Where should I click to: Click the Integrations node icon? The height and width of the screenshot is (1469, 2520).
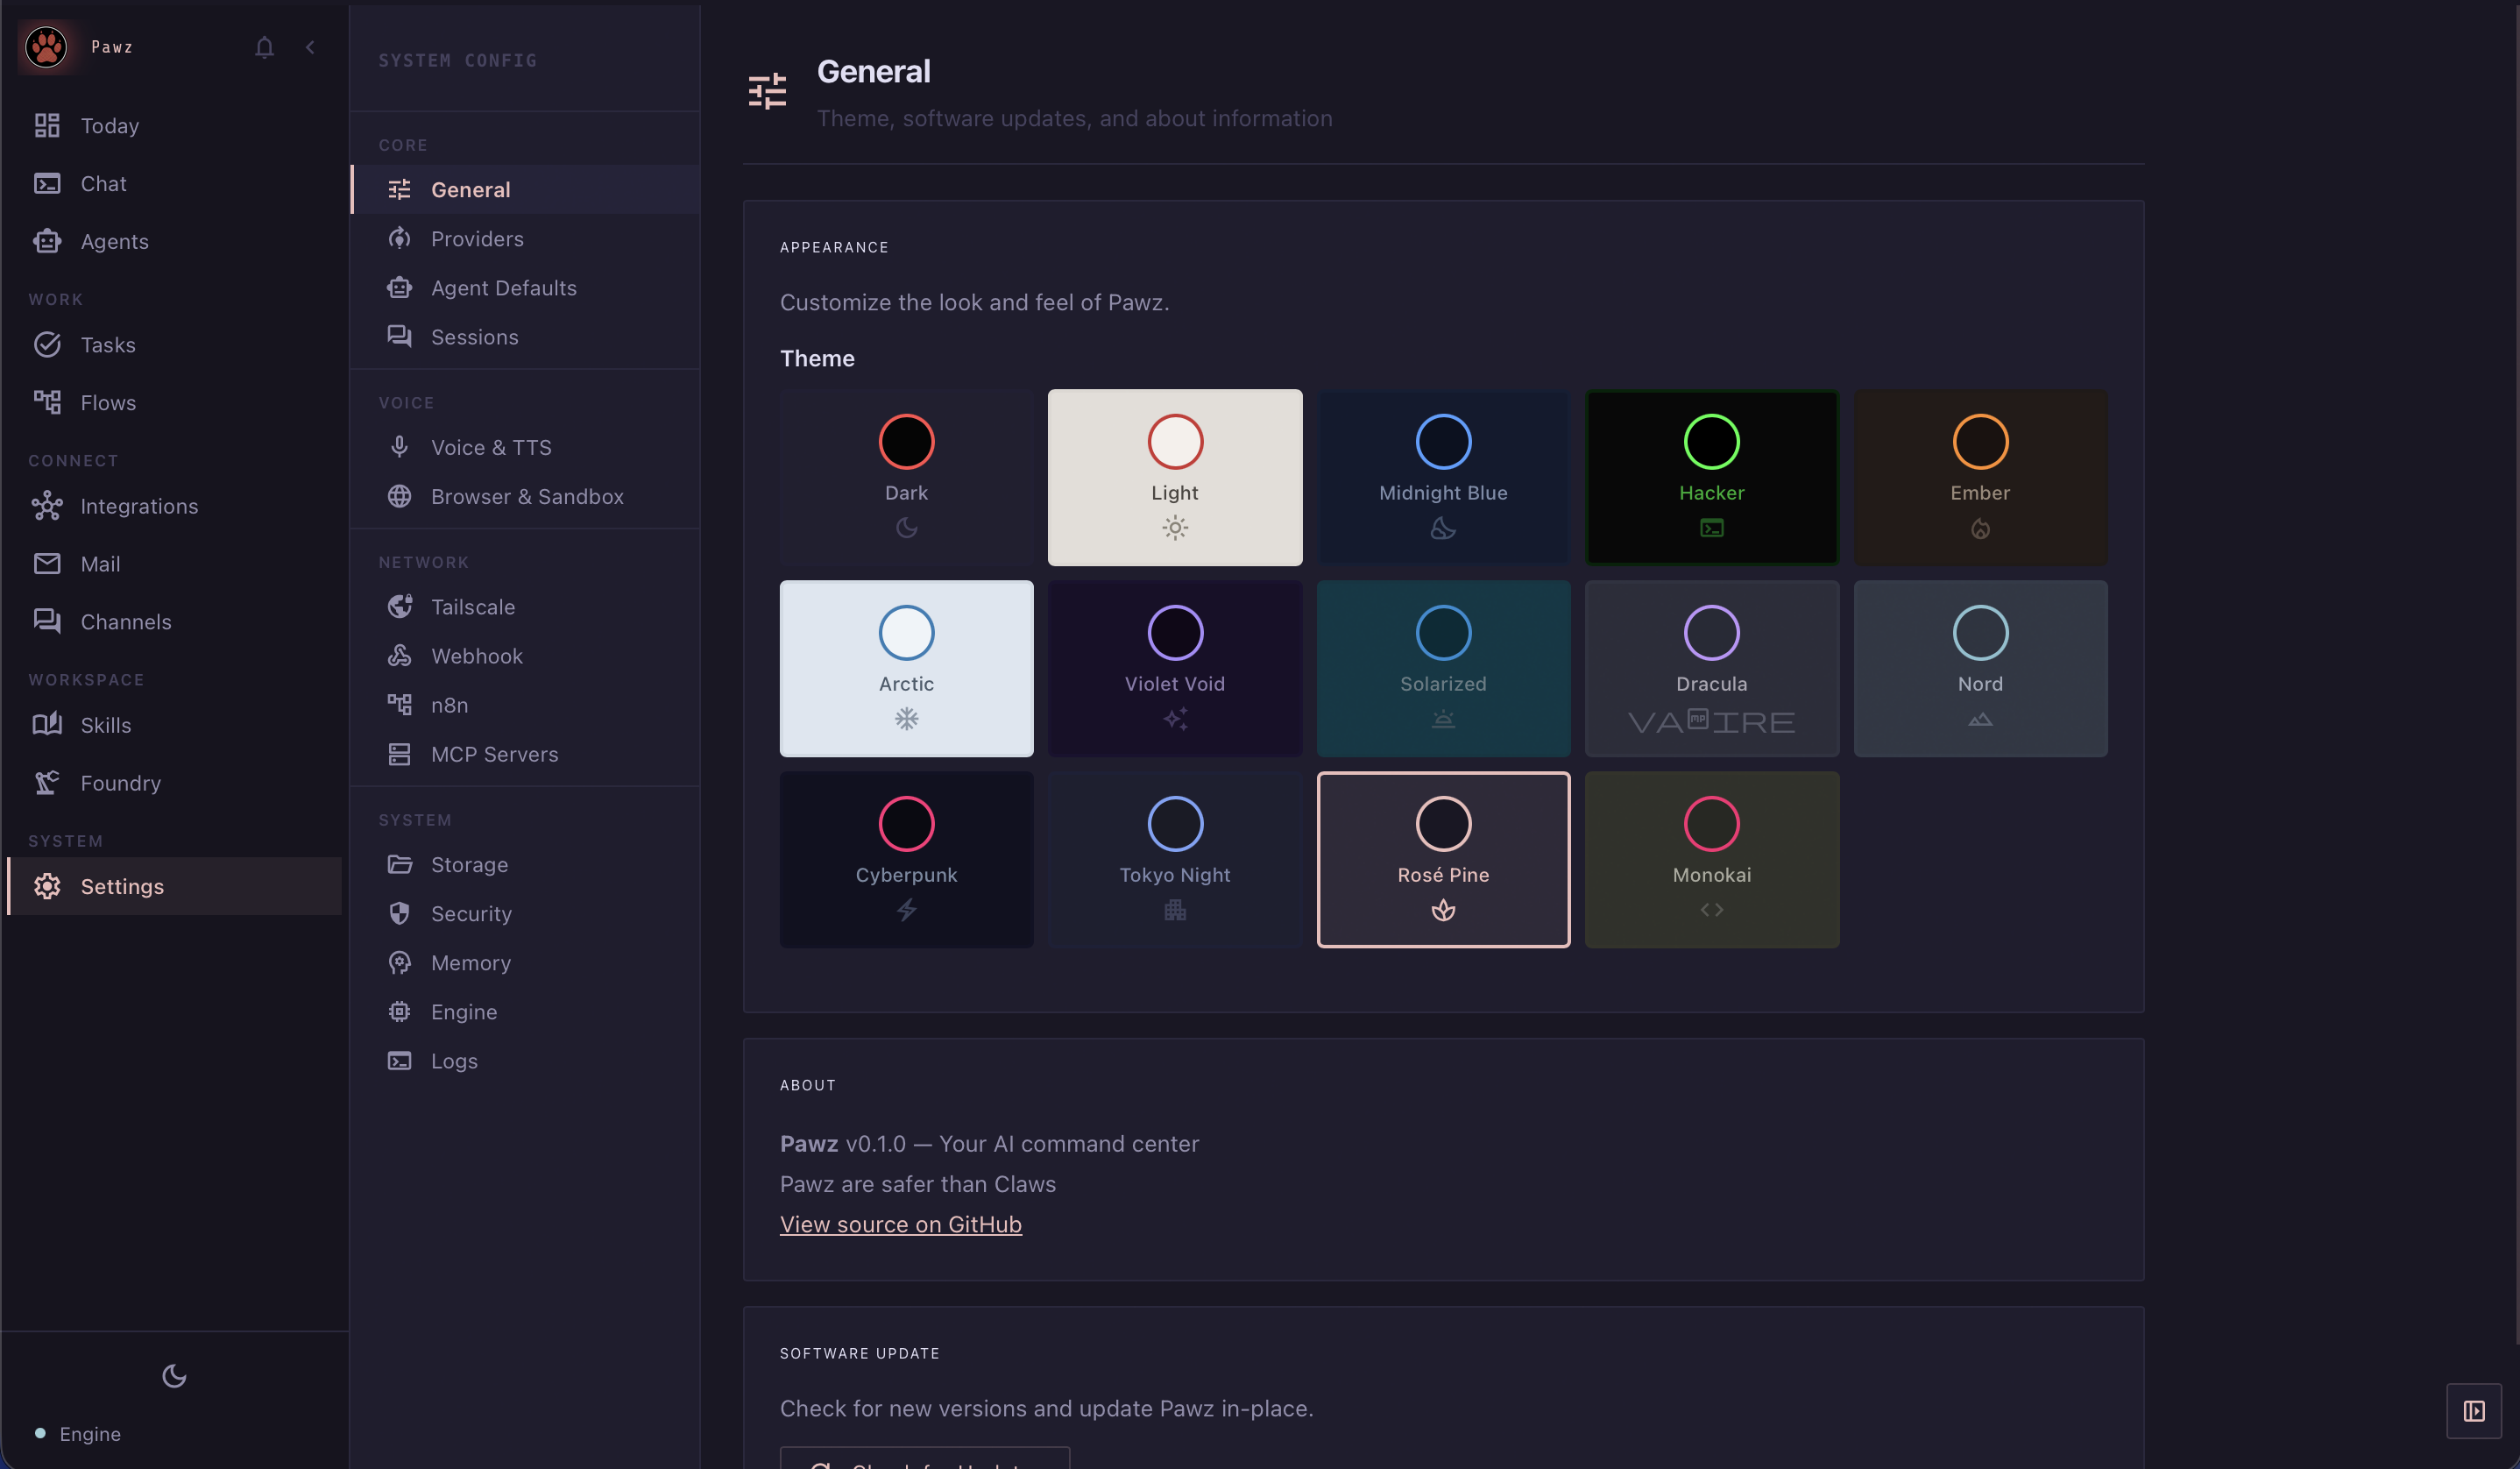click(48, 506)
